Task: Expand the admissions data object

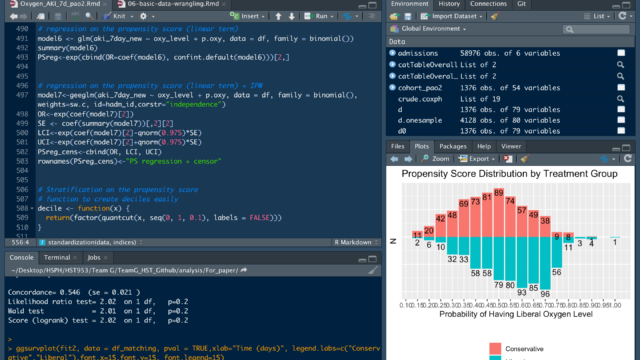Action: click(392, 53)
